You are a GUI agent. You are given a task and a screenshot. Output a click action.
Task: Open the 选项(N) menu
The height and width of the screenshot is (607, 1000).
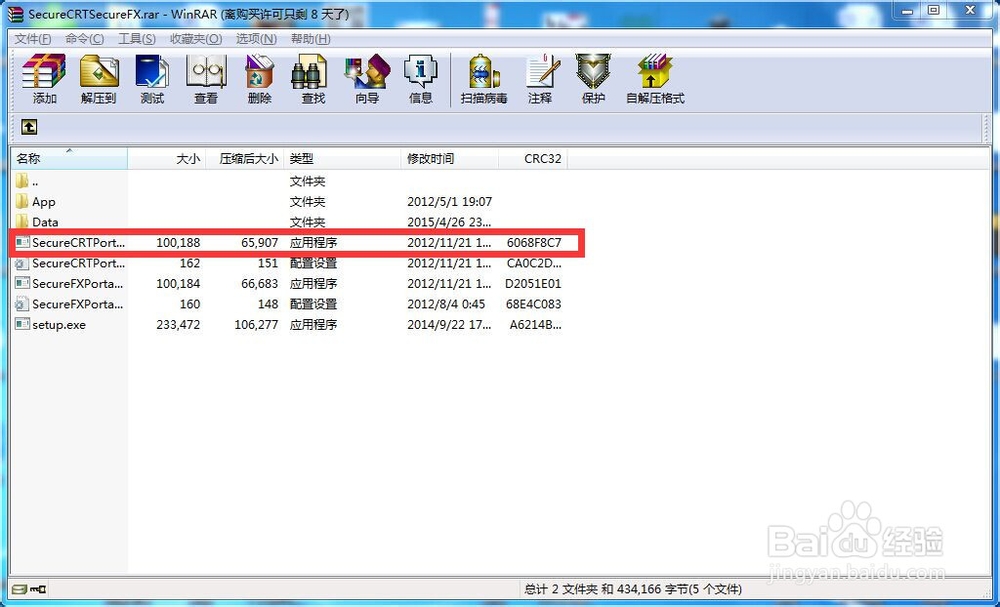pos(256,39)
